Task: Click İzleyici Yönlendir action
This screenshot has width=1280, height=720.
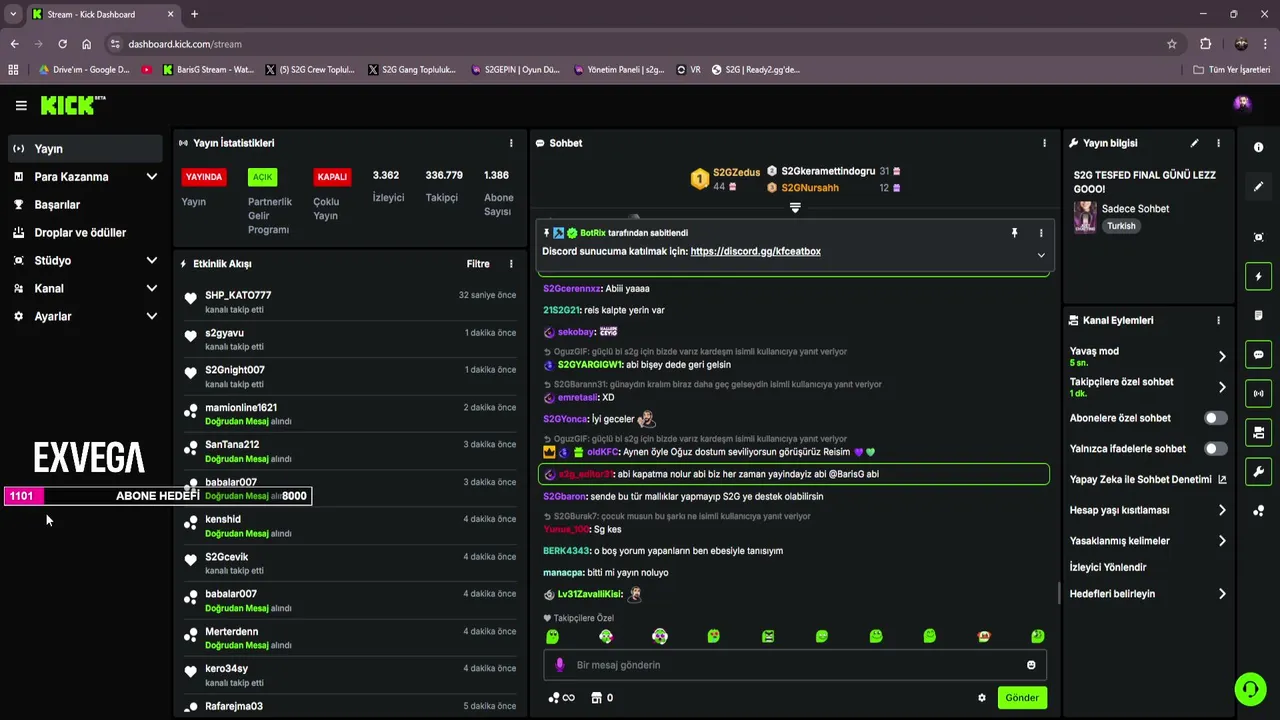Action: click(1108, 567)
